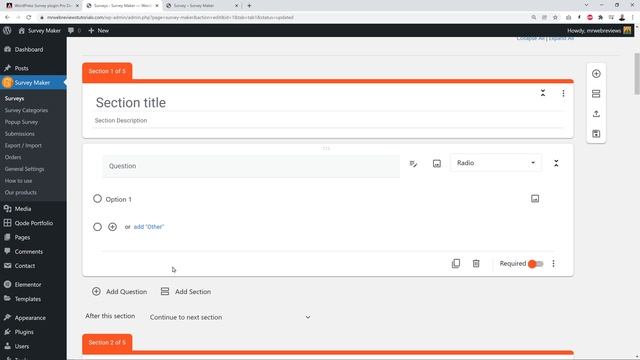
Task: Click the page vertical scrollbar thumb
Action: [x=637, y=73]
